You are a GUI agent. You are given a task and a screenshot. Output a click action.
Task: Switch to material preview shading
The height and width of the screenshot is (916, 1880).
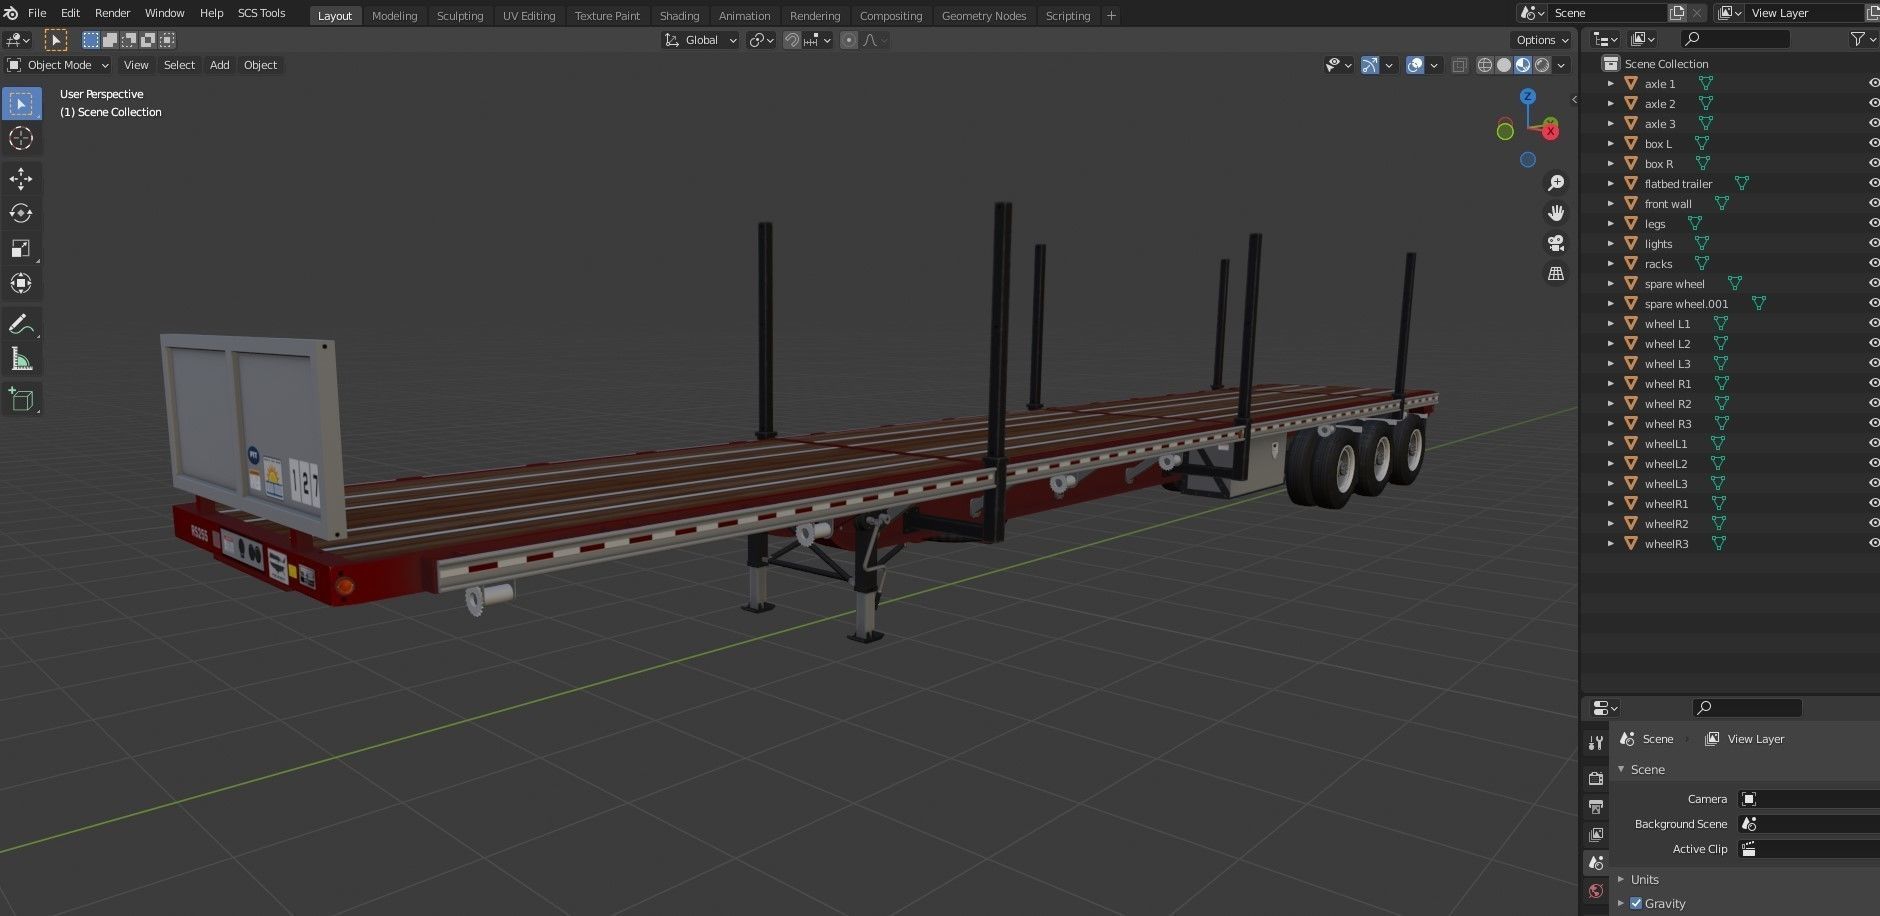click(x=1523, y=65)
